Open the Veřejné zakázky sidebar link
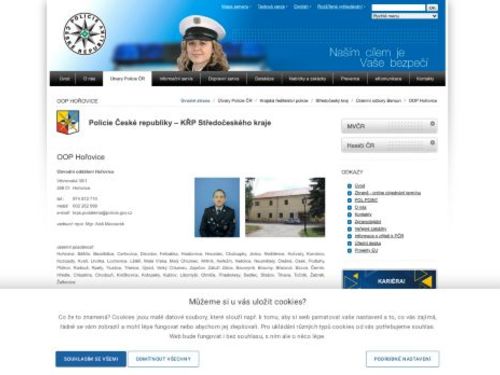This screenshot has height=375, width=500. click(x=370, y=229)
